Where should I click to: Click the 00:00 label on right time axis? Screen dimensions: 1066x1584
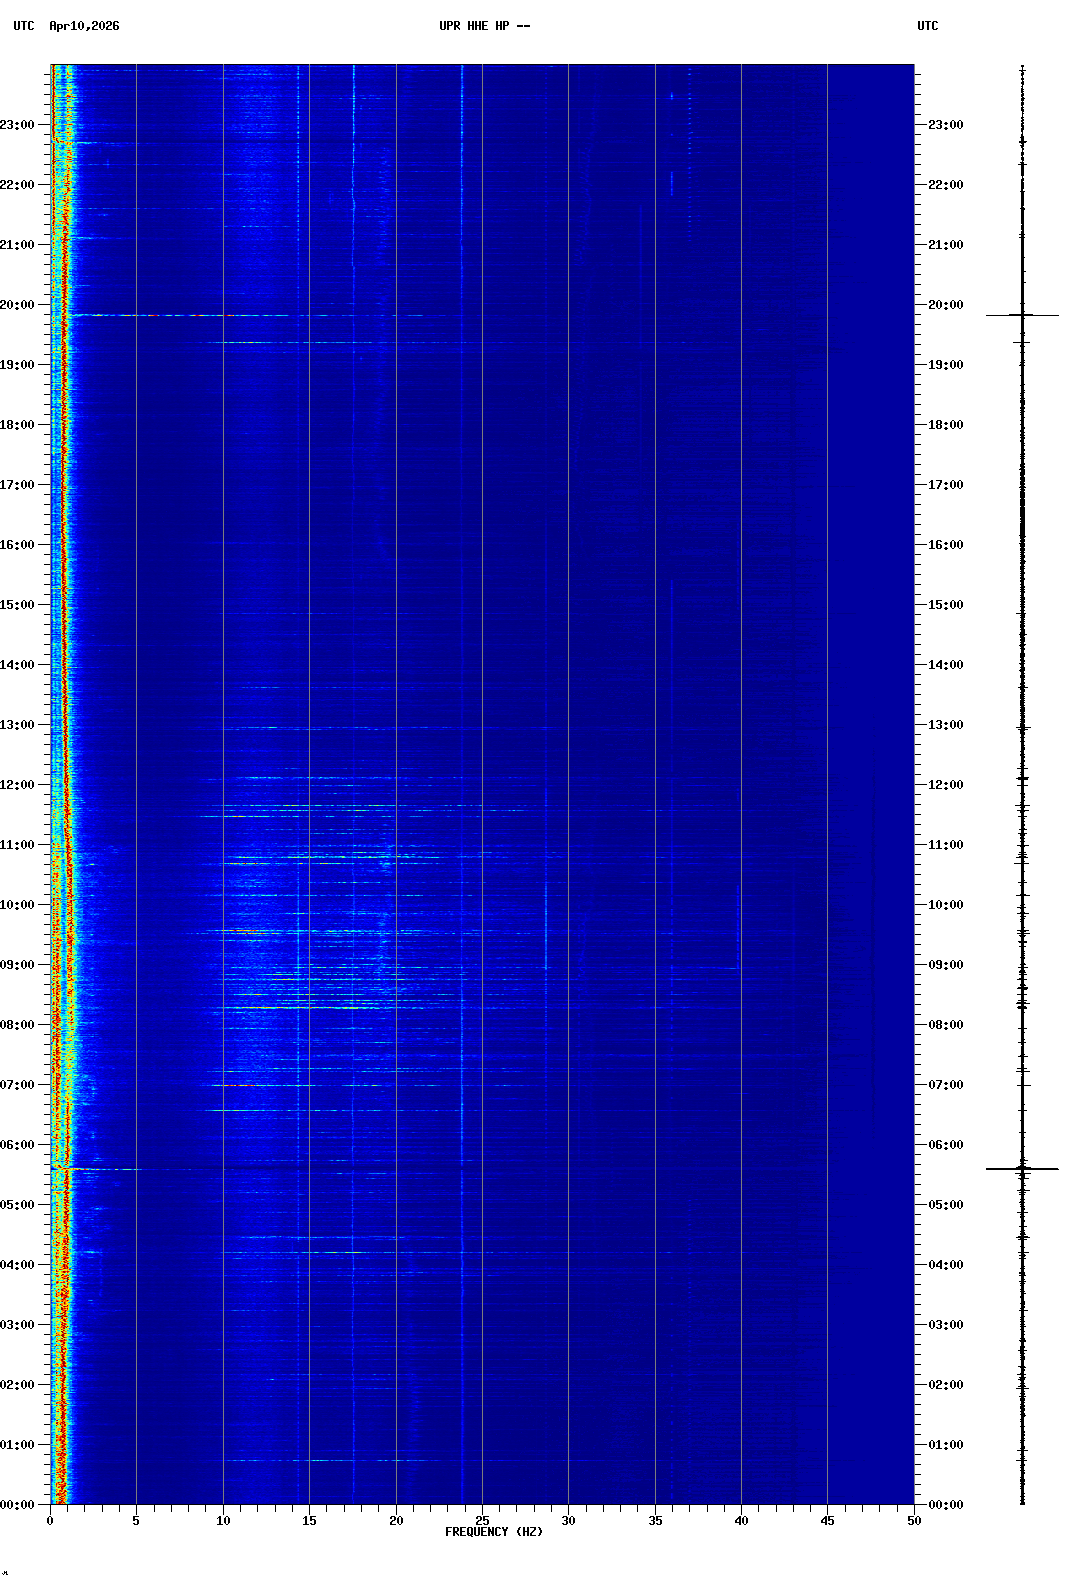point(945,1505)
